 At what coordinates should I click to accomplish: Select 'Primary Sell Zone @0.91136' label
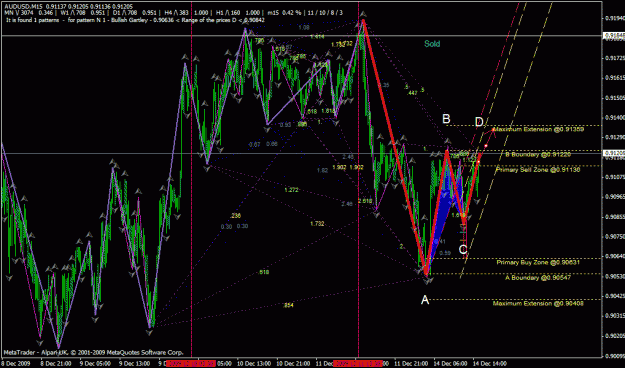click(x=538, y=170)
